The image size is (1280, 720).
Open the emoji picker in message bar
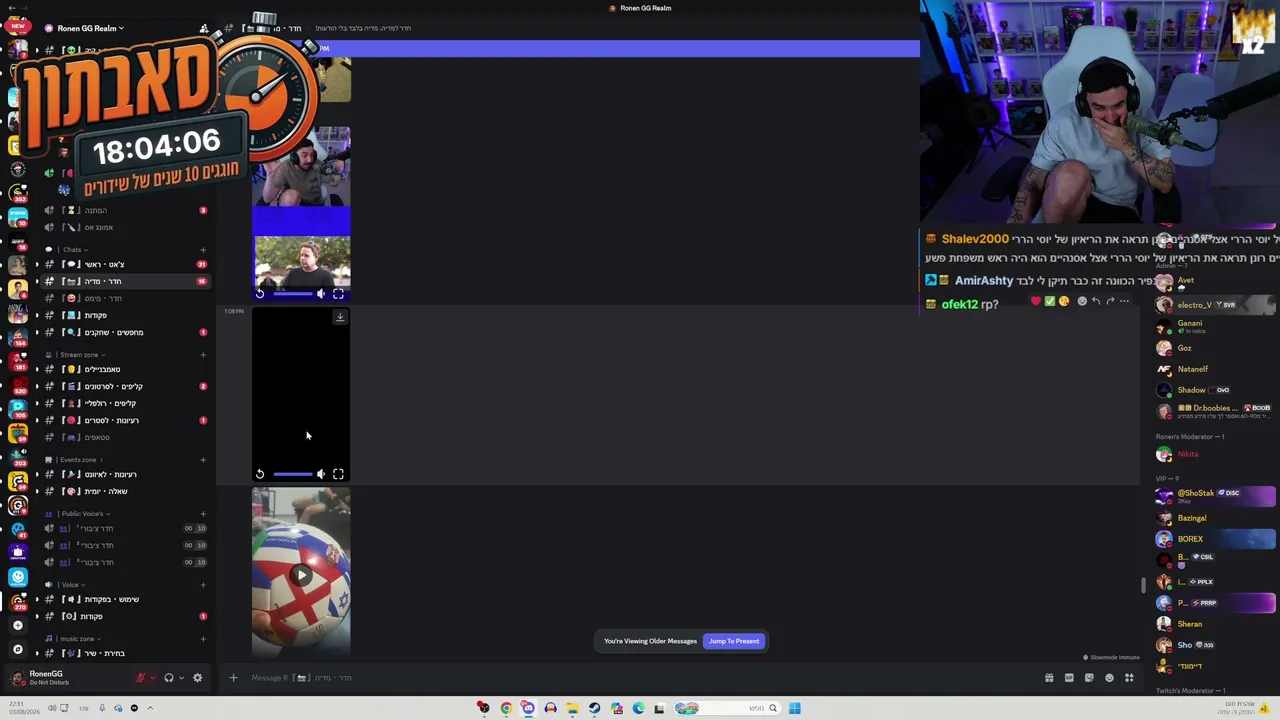point(1109,678)
